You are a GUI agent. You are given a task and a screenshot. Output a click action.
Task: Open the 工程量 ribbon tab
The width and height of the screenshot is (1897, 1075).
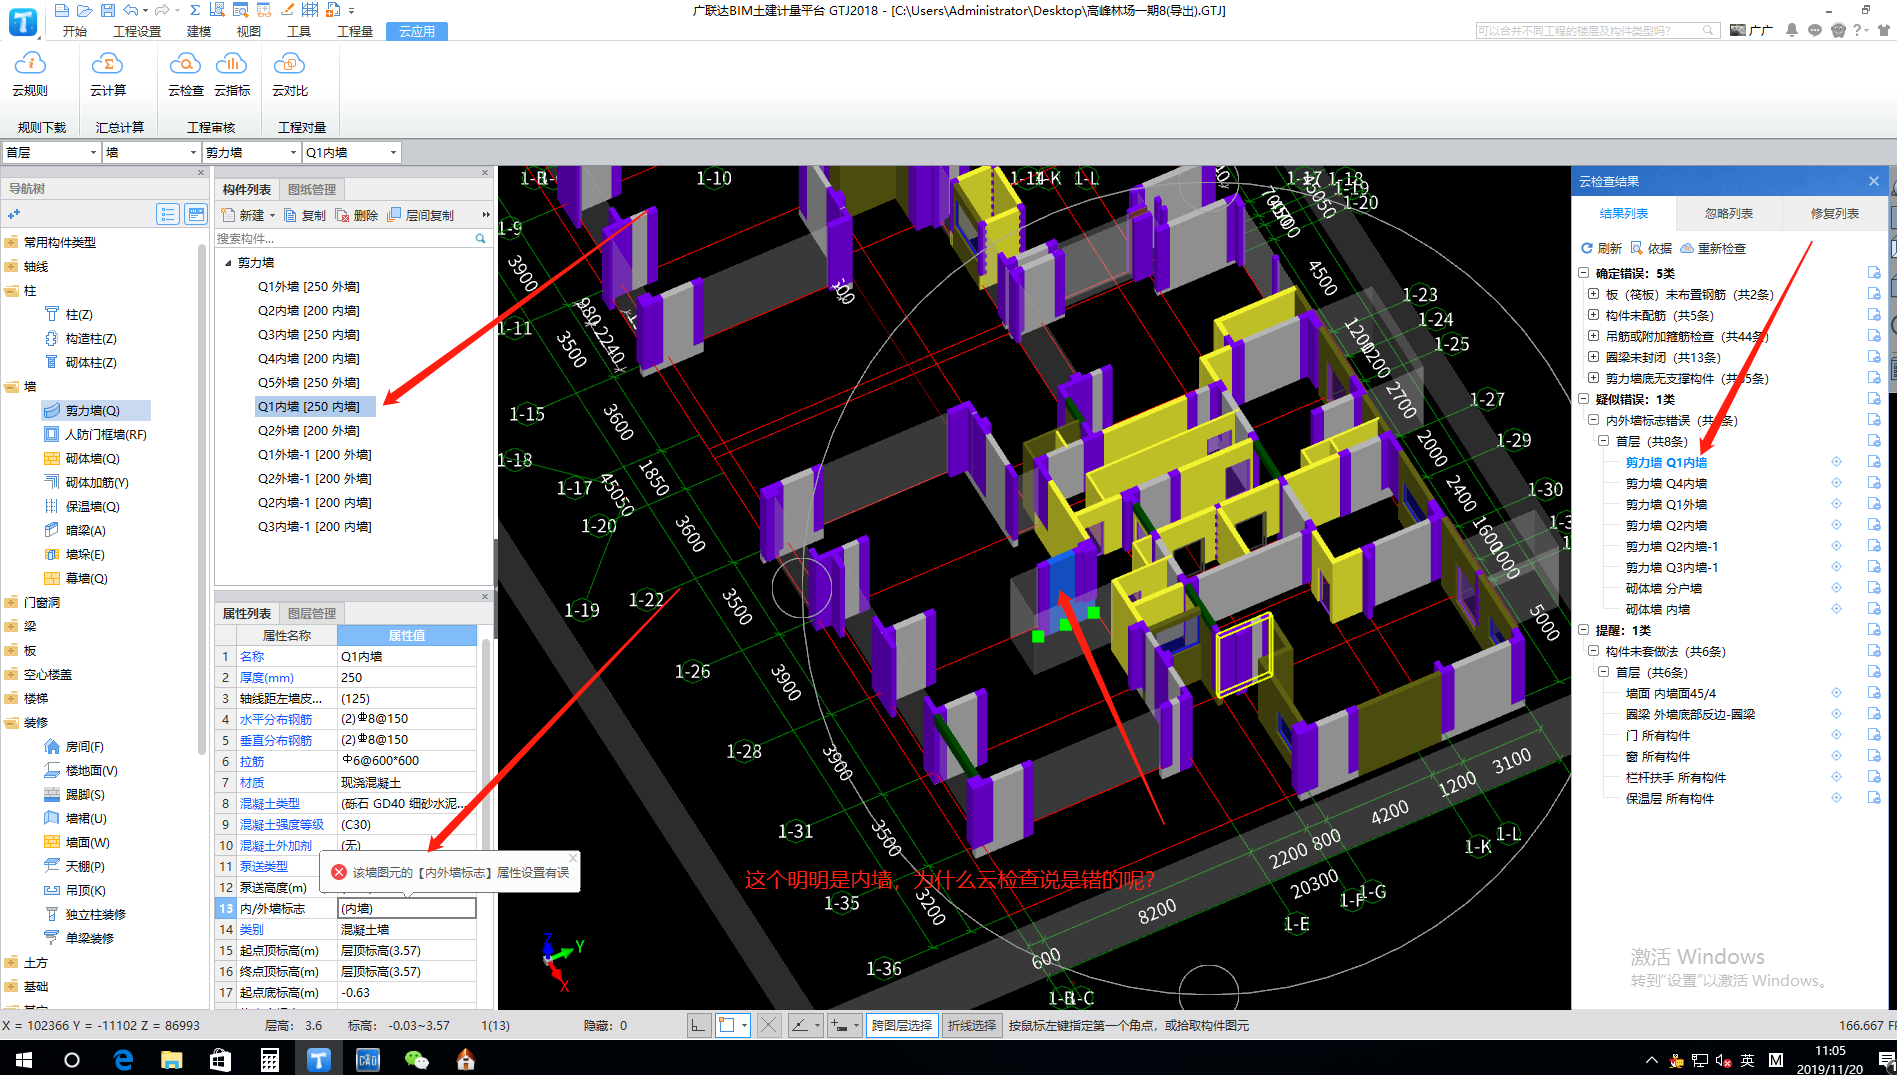(x=355, y=31)
